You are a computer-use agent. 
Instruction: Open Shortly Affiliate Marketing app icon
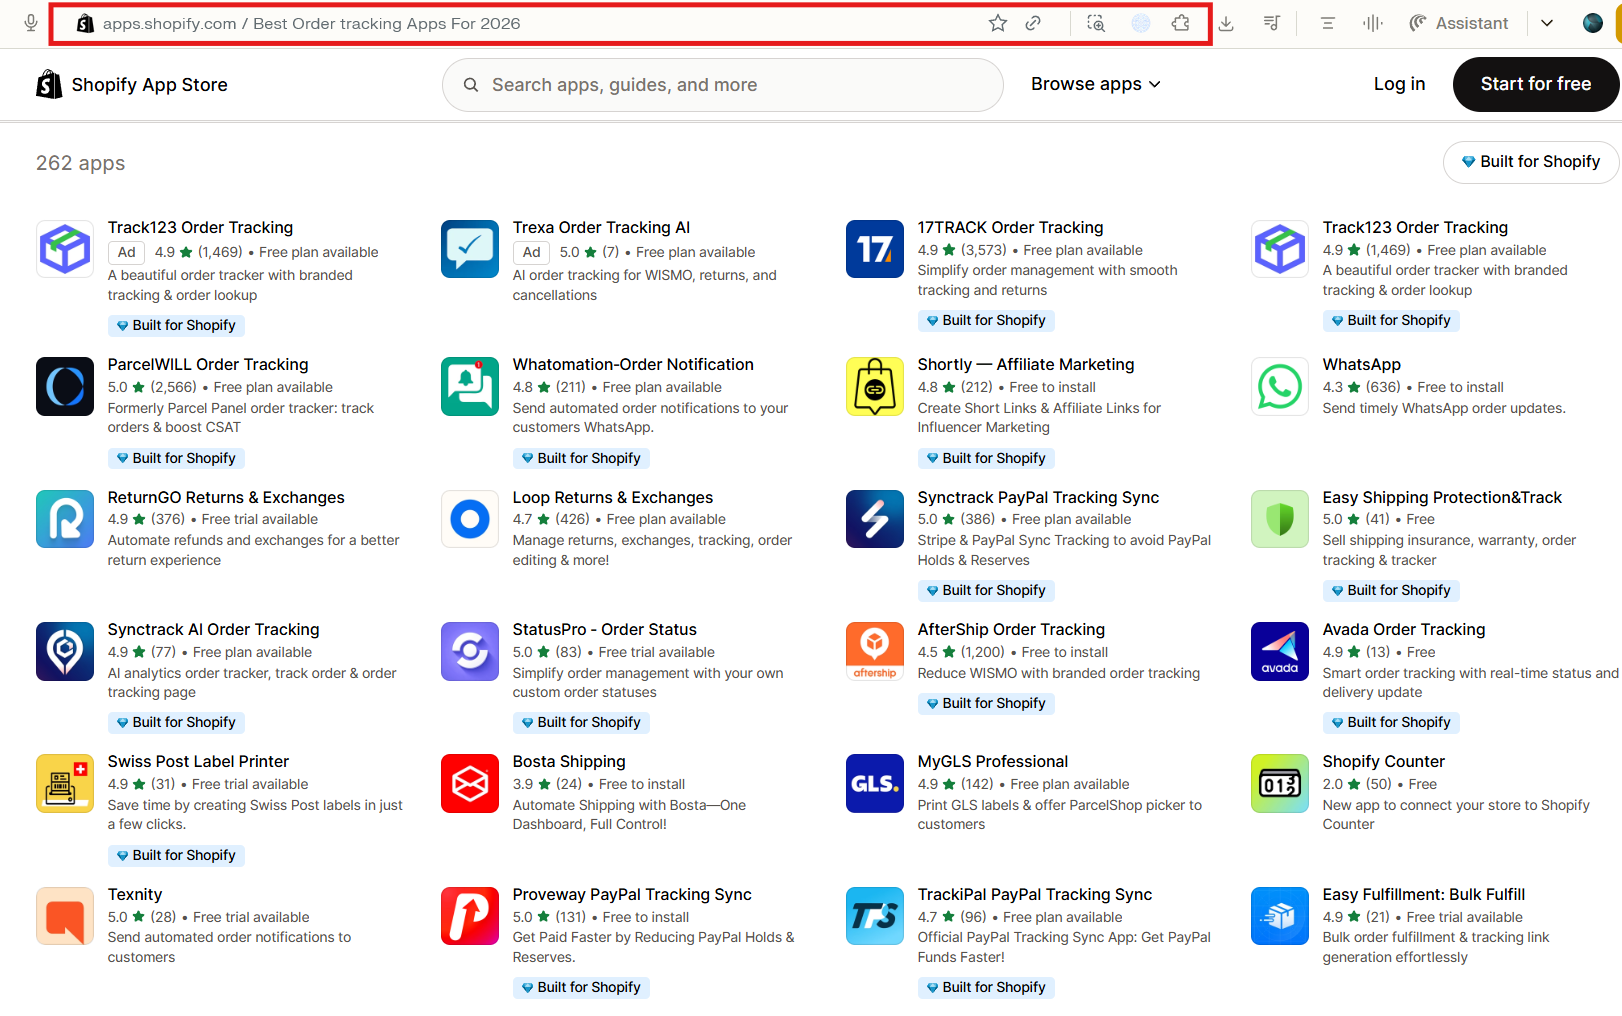875,386
